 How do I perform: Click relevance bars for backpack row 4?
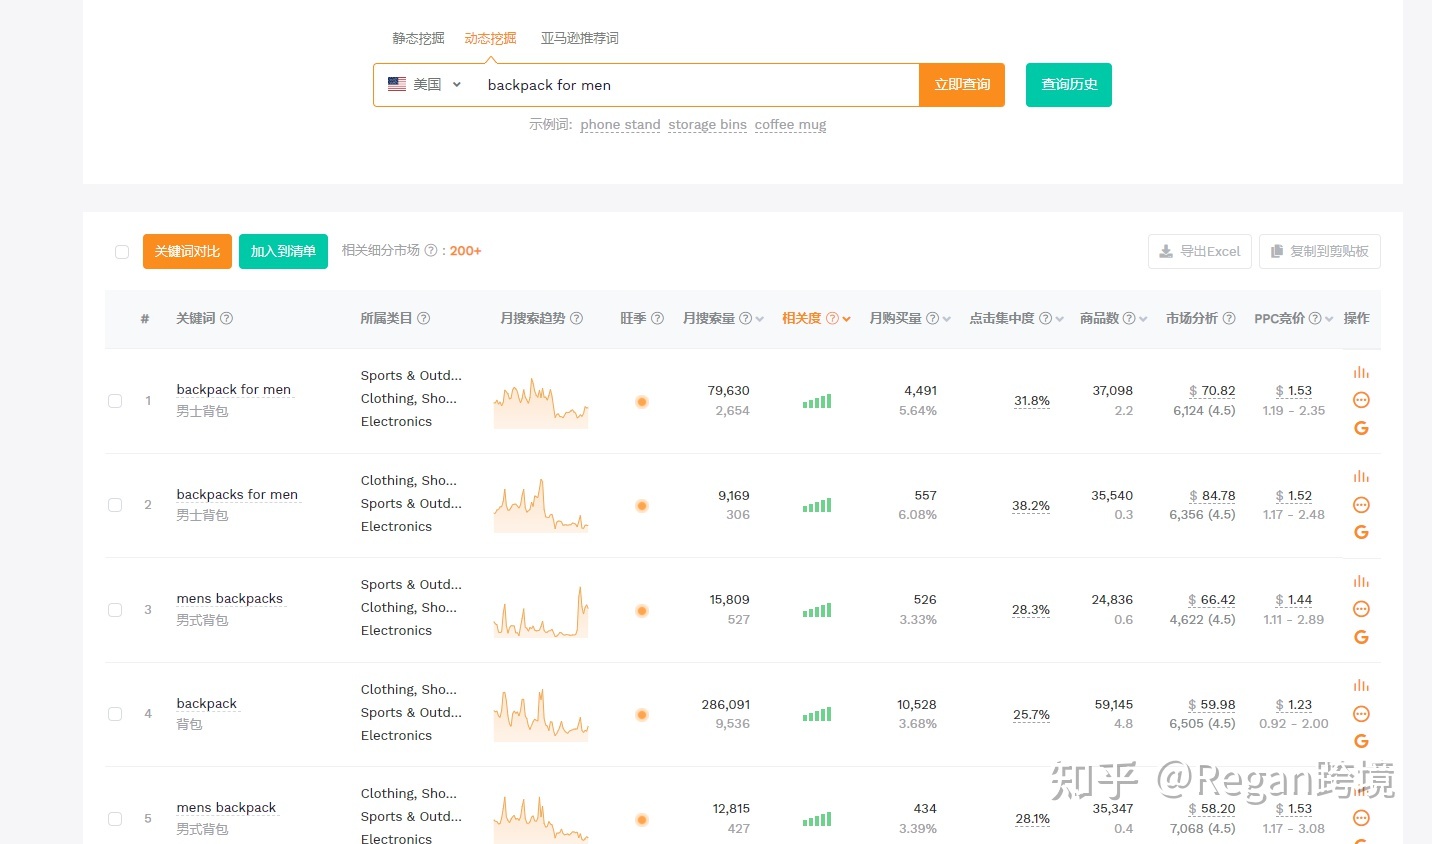click(817, 714)
